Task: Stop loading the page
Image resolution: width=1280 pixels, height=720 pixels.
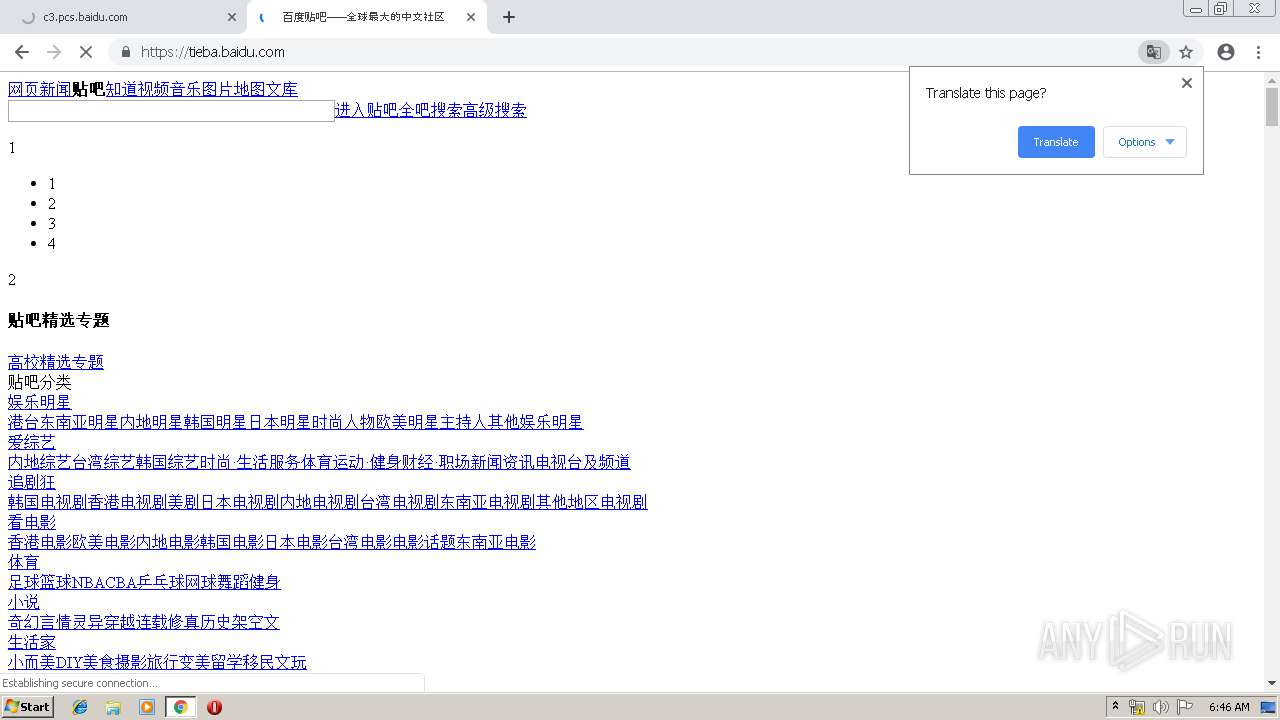Action: pyautogui.click(x=86, y=52)
